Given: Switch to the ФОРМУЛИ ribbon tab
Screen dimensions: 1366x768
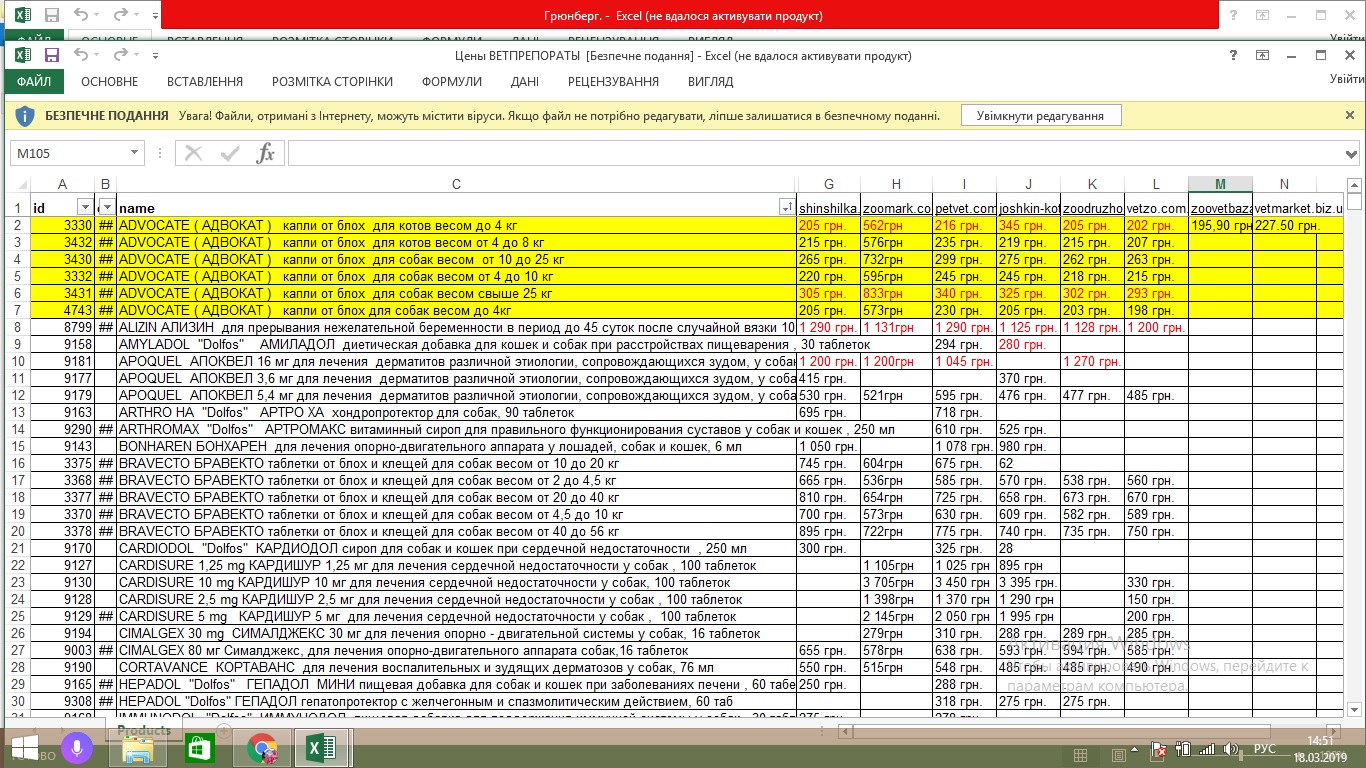Looking at the screenshot, I should point(452,82).
